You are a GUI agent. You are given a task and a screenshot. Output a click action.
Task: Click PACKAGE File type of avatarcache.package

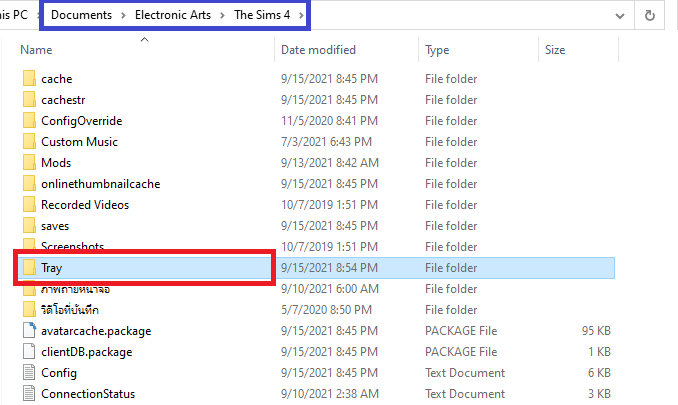(461, 331)
